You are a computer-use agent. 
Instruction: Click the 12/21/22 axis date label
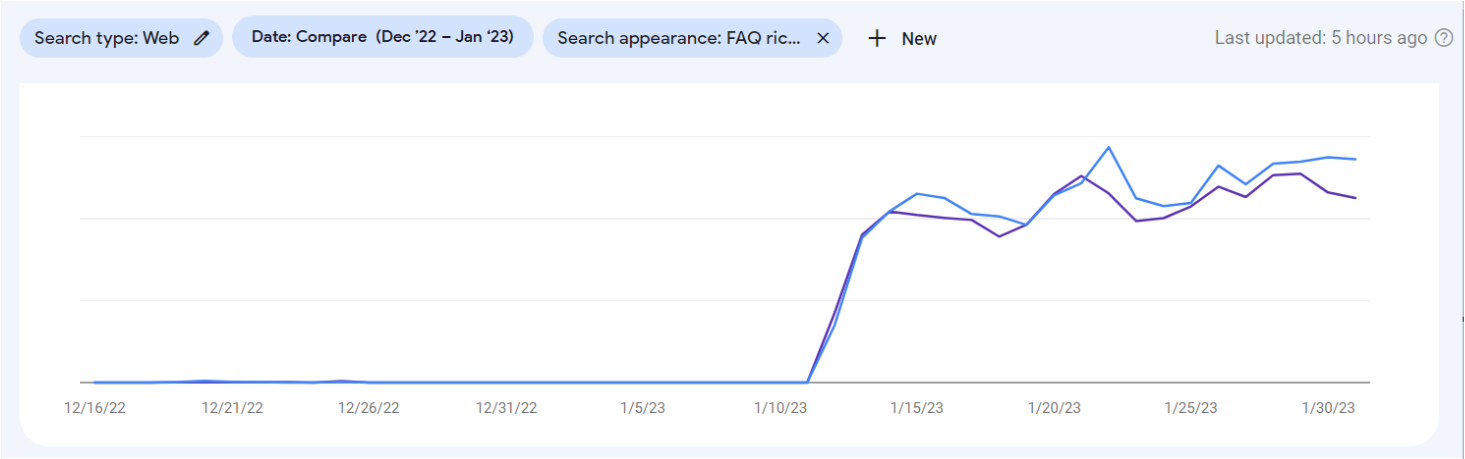[x=232, y=408]
